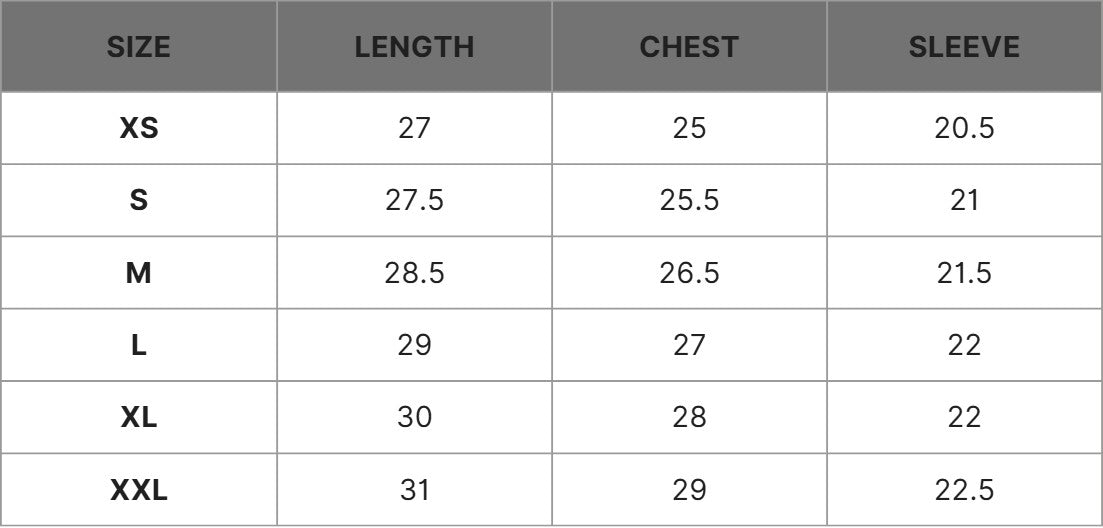This screenshot has width=1103, height=528.
Task: Click the SIZE column header
Action: (139, 47)
